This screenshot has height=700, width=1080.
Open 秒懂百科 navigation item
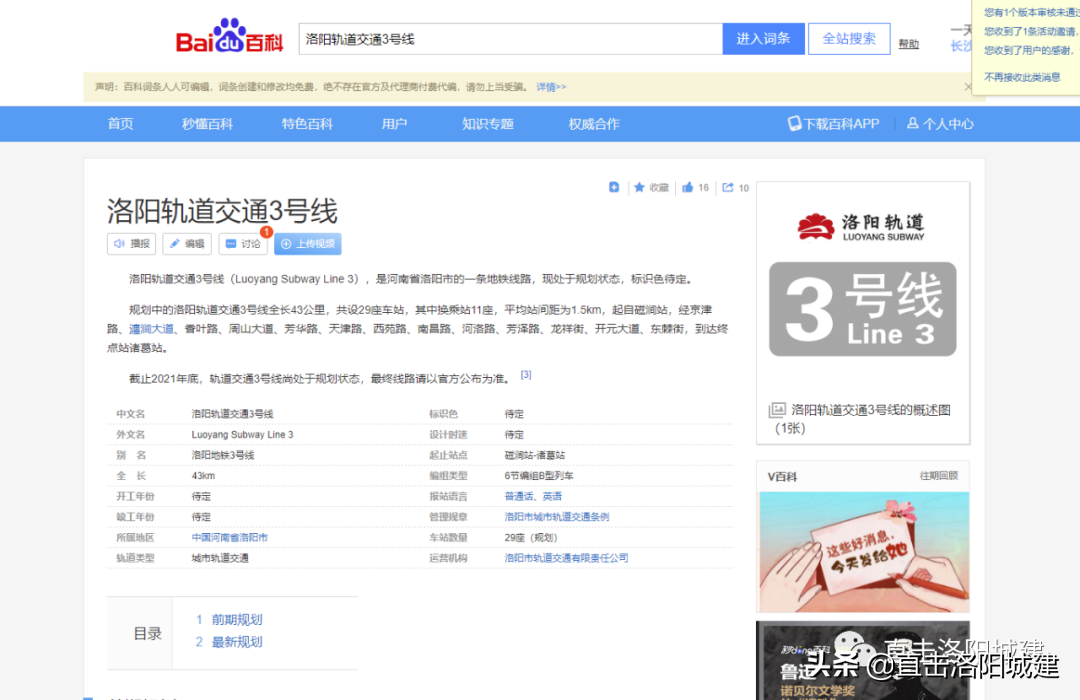pyautogui.click(x=207, y=124)
